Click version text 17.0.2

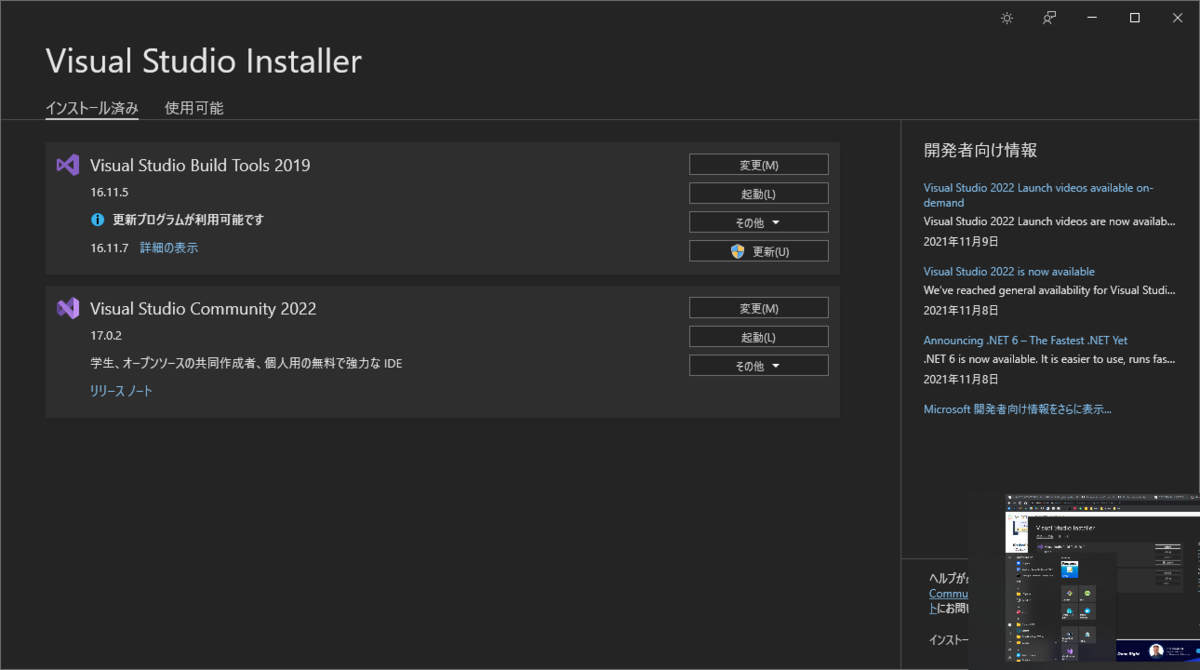pyautogui.click(x=105, y=335)
